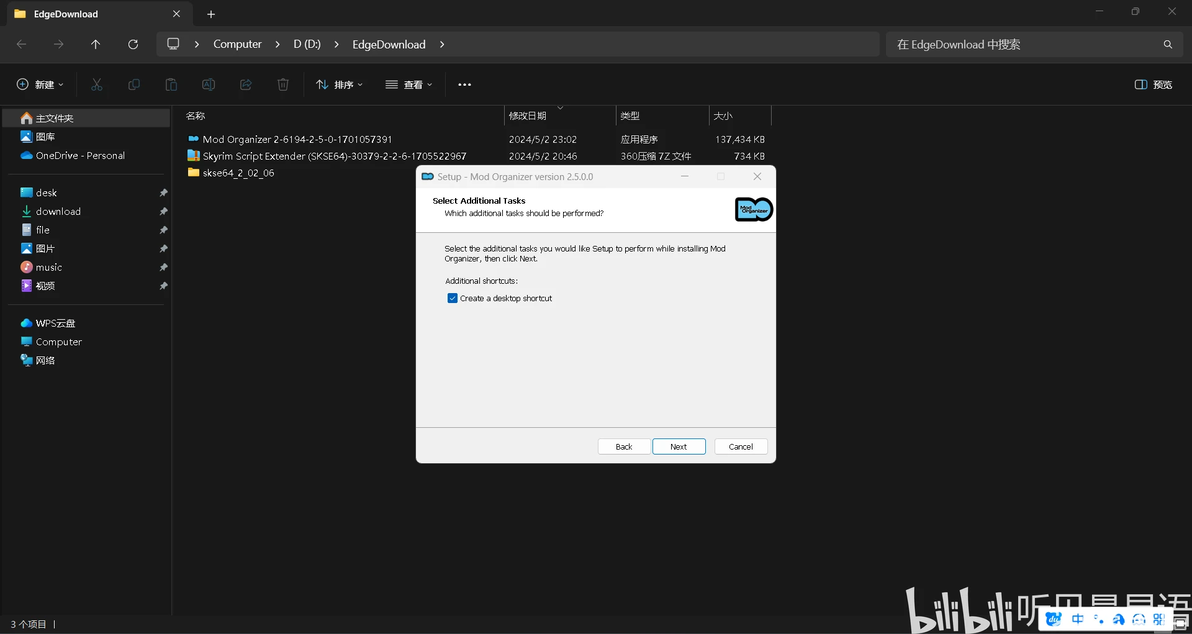Viewport: 1192px width, 634px height.
Task: Toggle the 预览 preview pane button
Action: (x=1153, y=84)
